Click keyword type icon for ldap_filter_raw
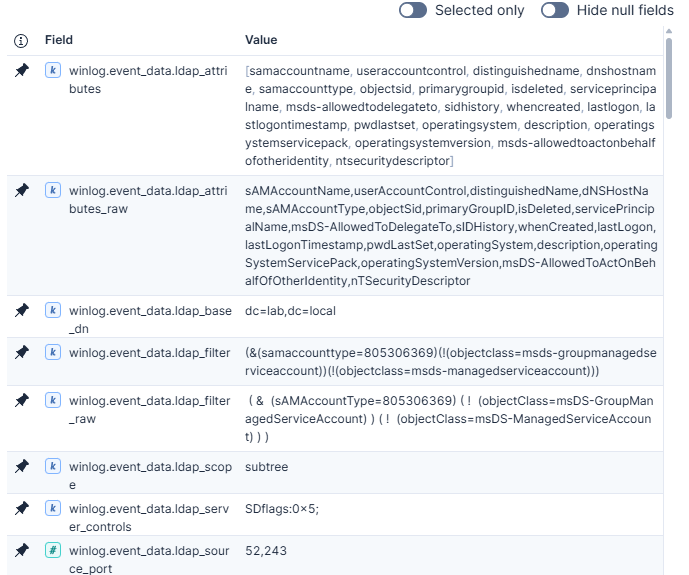 point(53,400)
